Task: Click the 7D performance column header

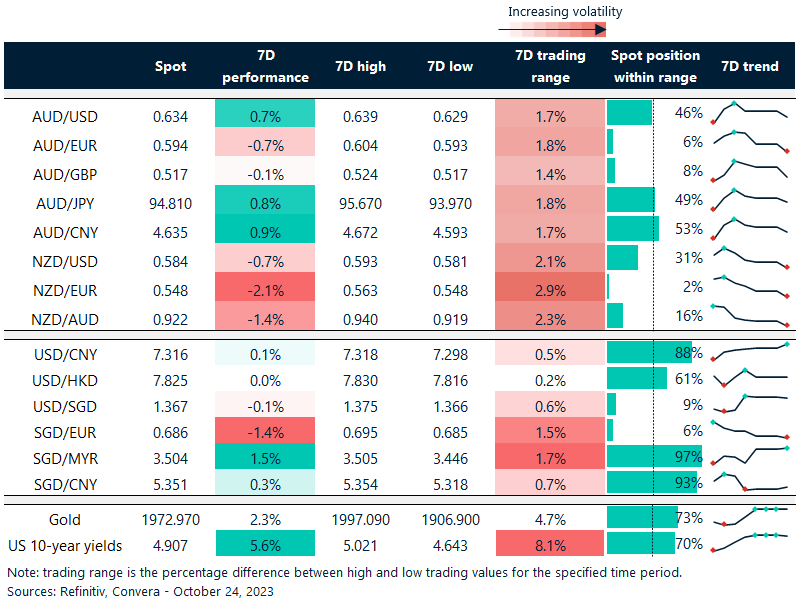Action: point(265,67)
